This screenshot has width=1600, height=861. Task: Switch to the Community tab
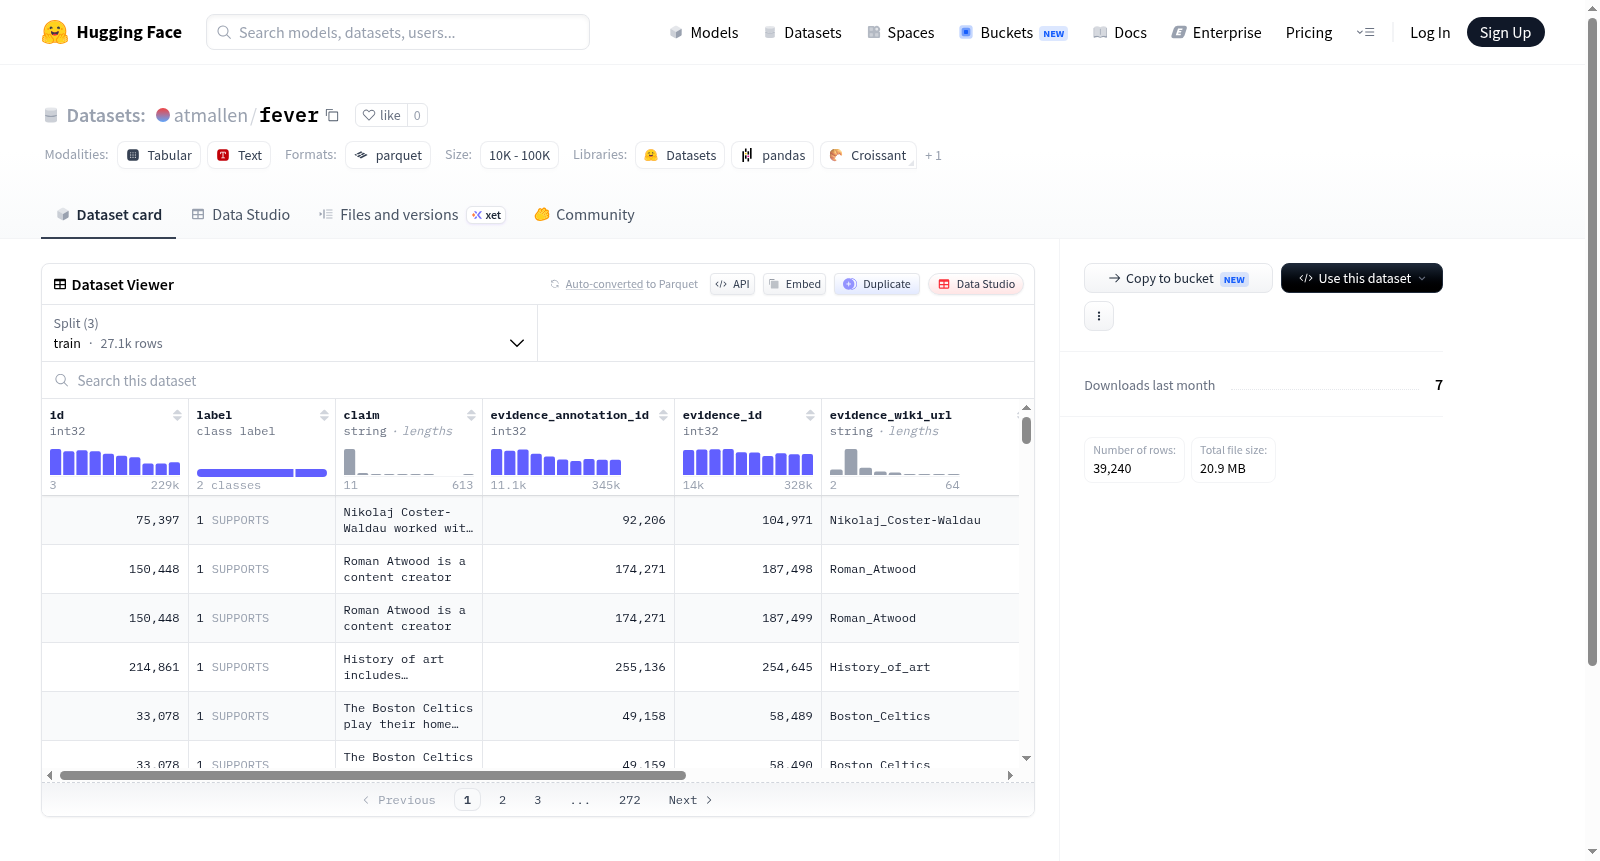click(x=584, y=215)
